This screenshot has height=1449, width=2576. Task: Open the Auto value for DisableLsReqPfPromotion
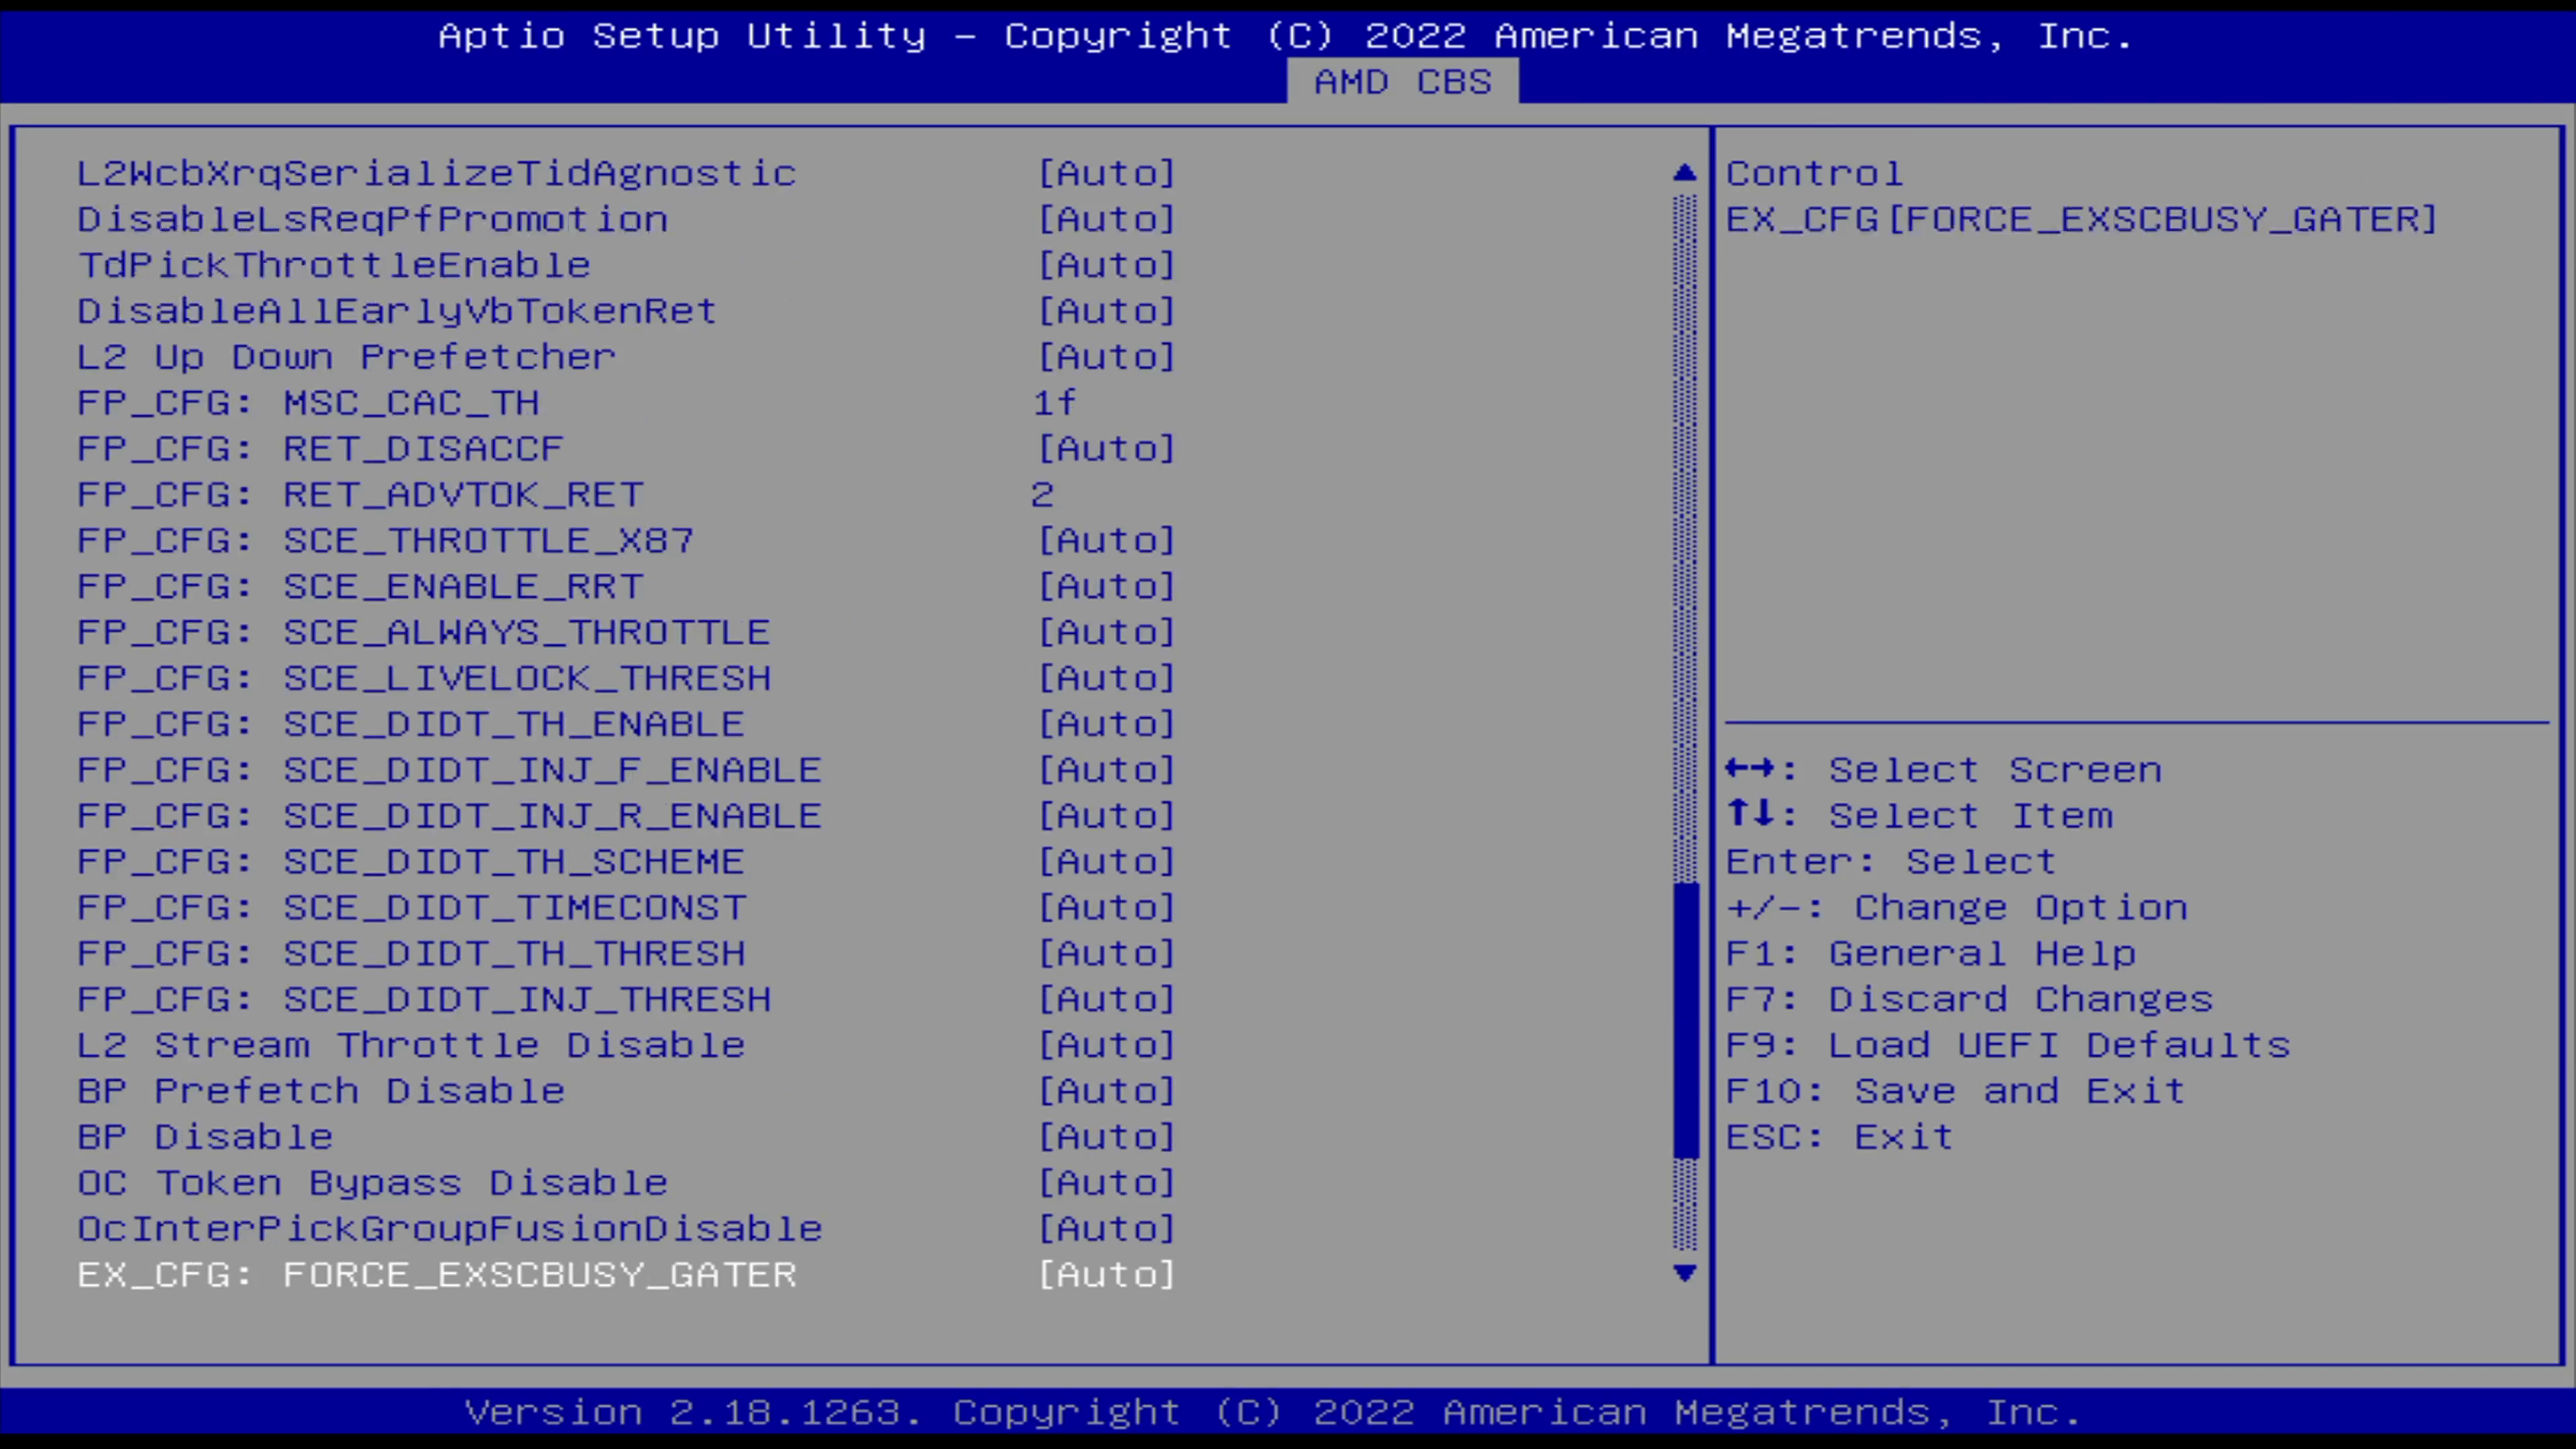(1107, 219)
